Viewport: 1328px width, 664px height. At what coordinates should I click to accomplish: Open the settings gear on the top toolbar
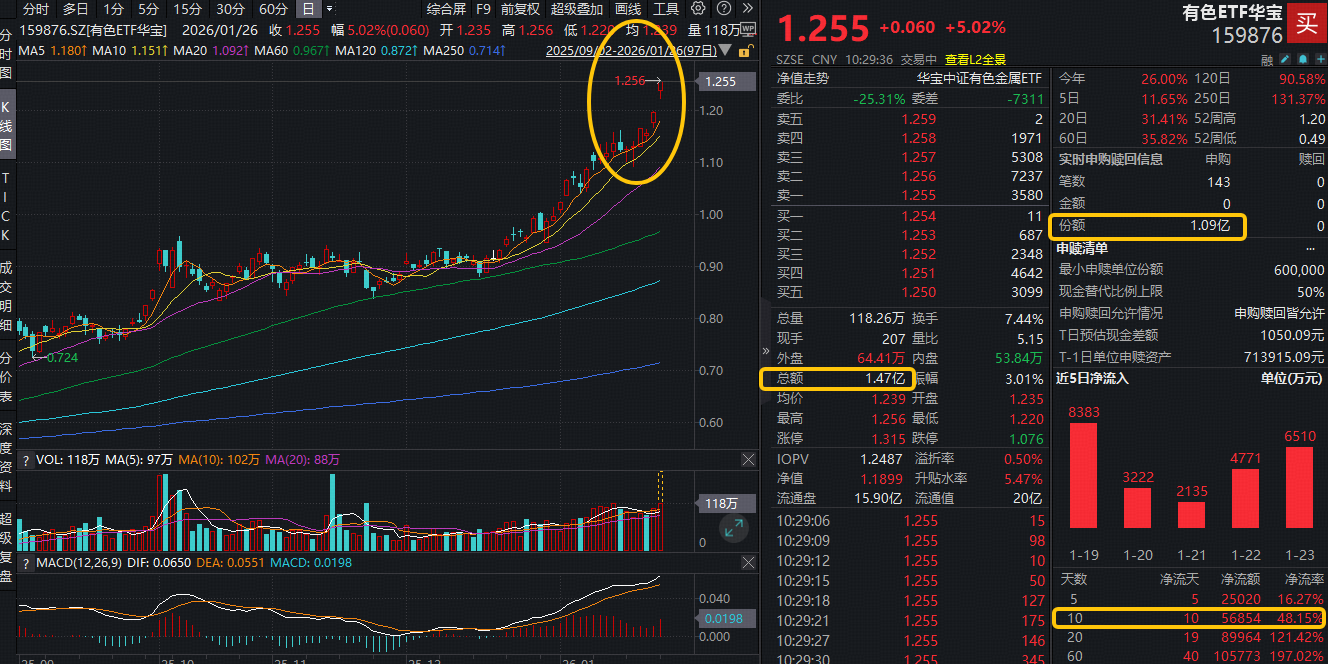pyautogui.click(x=698, y=9)
